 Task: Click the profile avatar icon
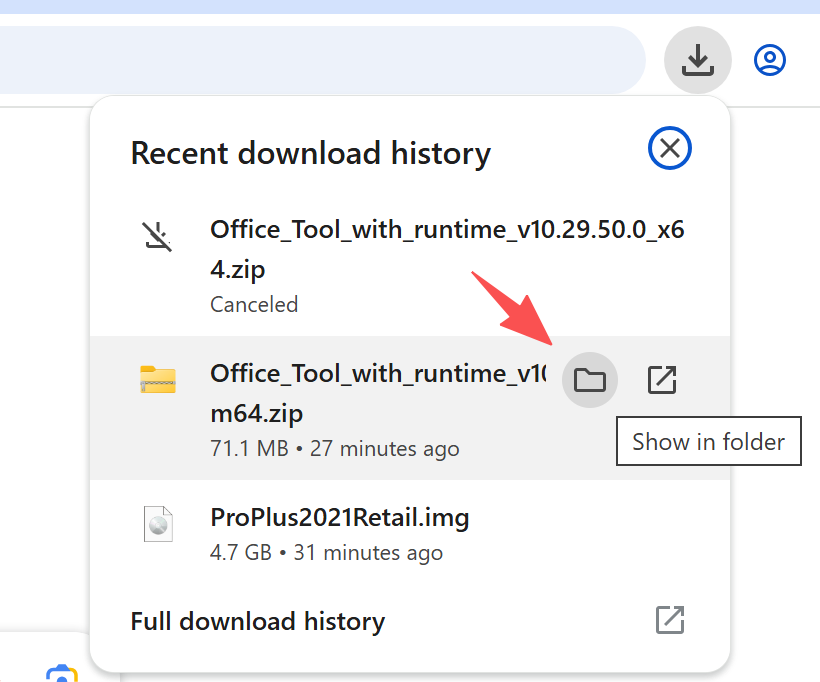coord(769,60)
